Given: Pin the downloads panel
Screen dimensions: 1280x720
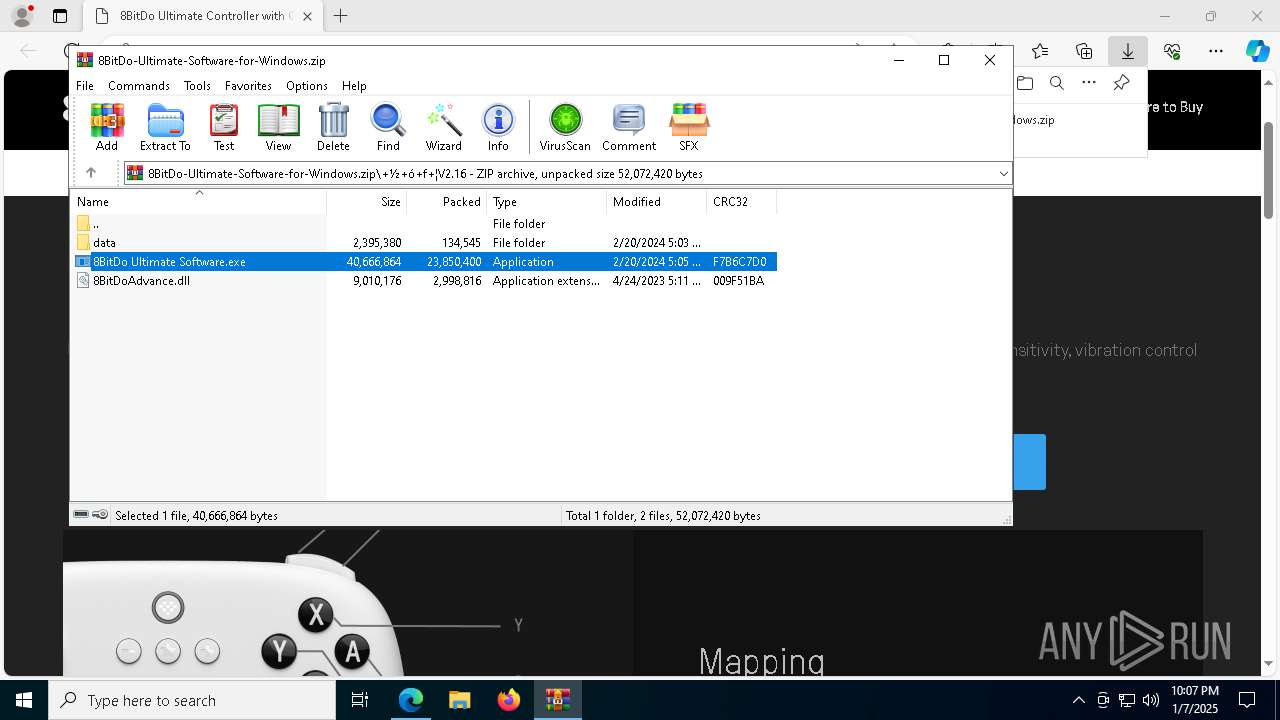Looking at the screenshot, I should (x=1121, y=83).
